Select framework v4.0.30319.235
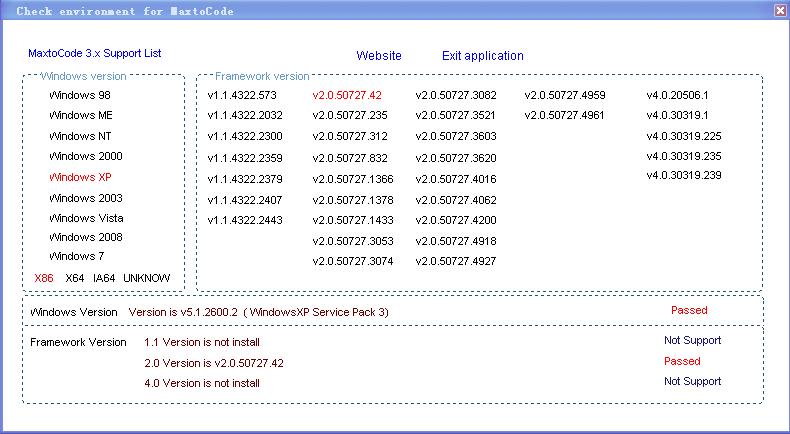 pos(684,156)
